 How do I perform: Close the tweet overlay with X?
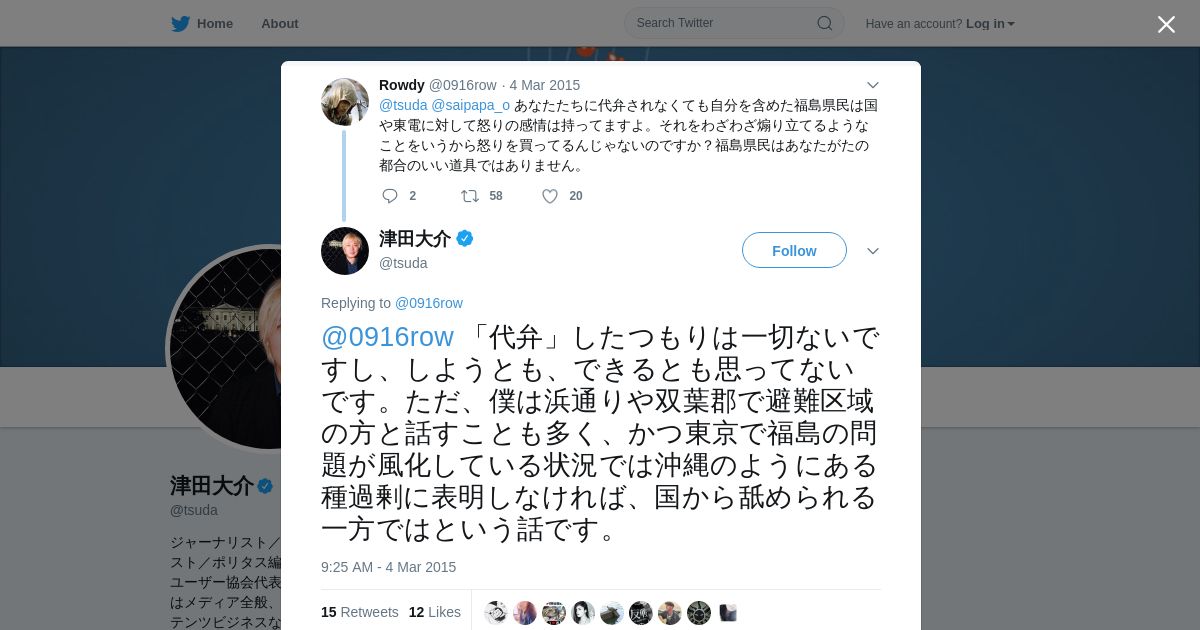coord(1166,24)
